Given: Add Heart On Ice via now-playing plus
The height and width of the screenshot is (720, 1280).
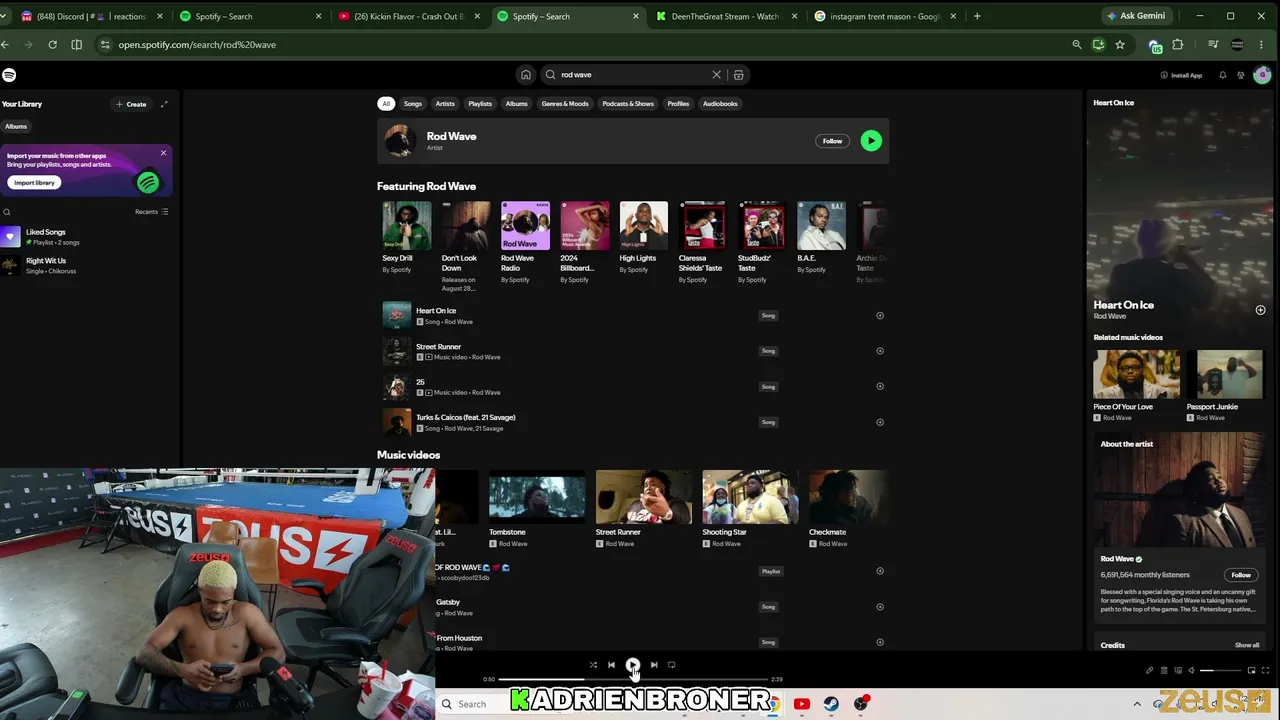Looking at the screenshot, I should (x=1260, y=310).
